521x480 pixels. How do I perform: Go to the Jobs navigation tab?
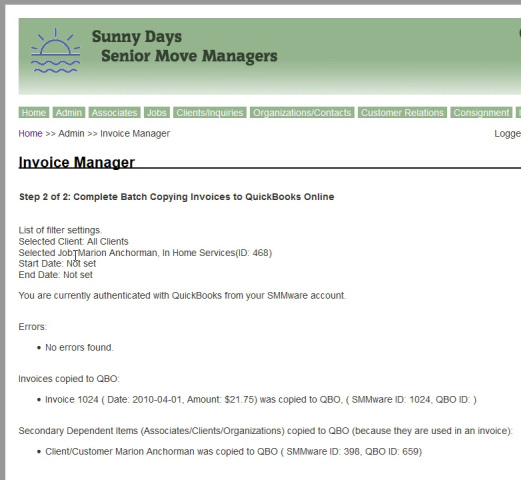pos(157,113)
